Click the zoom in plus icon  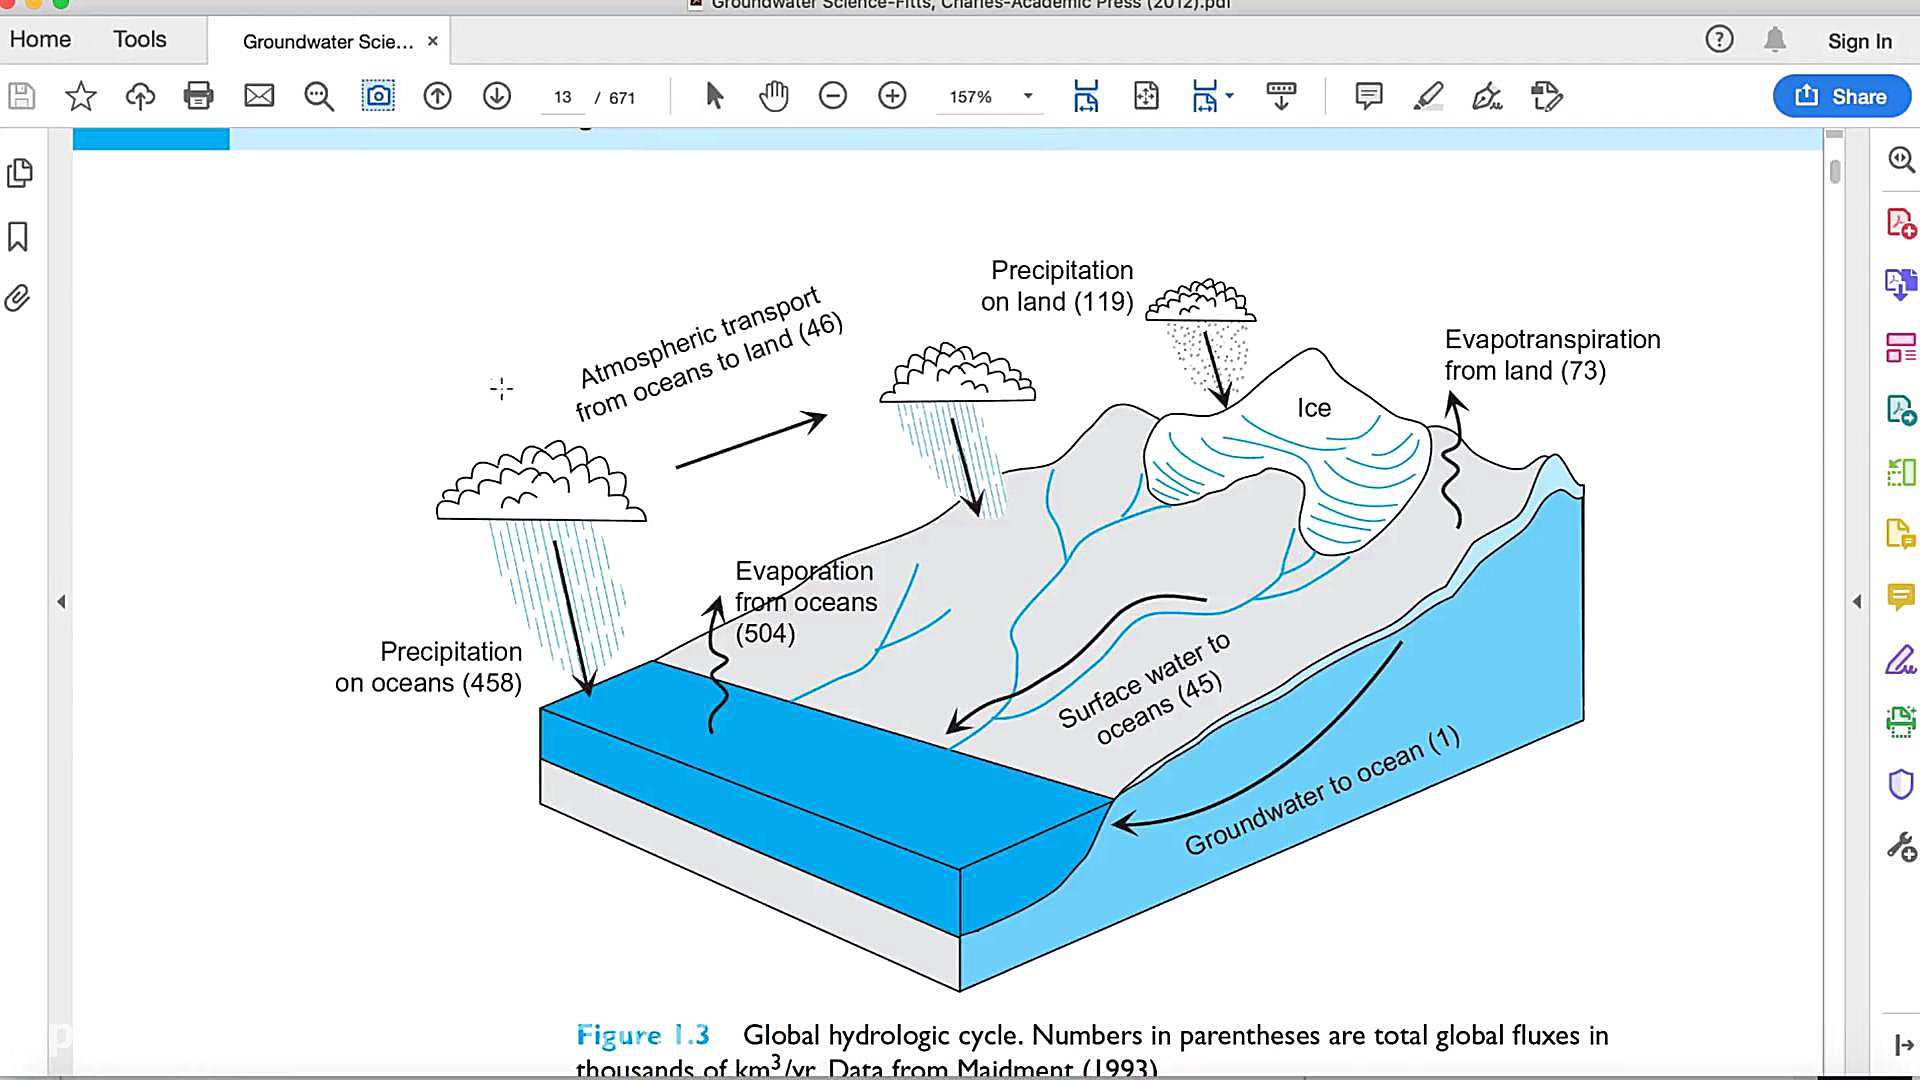click(892, 96)
